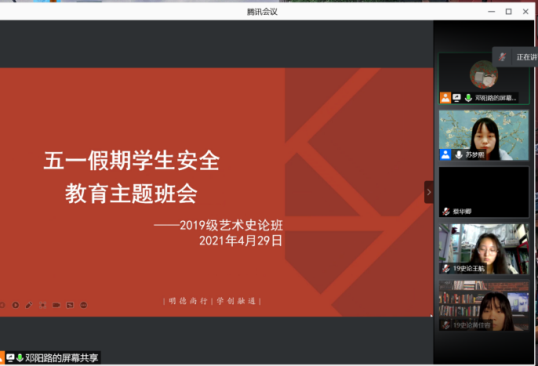Click the screen-share icon in the bottom-left label

10,358
